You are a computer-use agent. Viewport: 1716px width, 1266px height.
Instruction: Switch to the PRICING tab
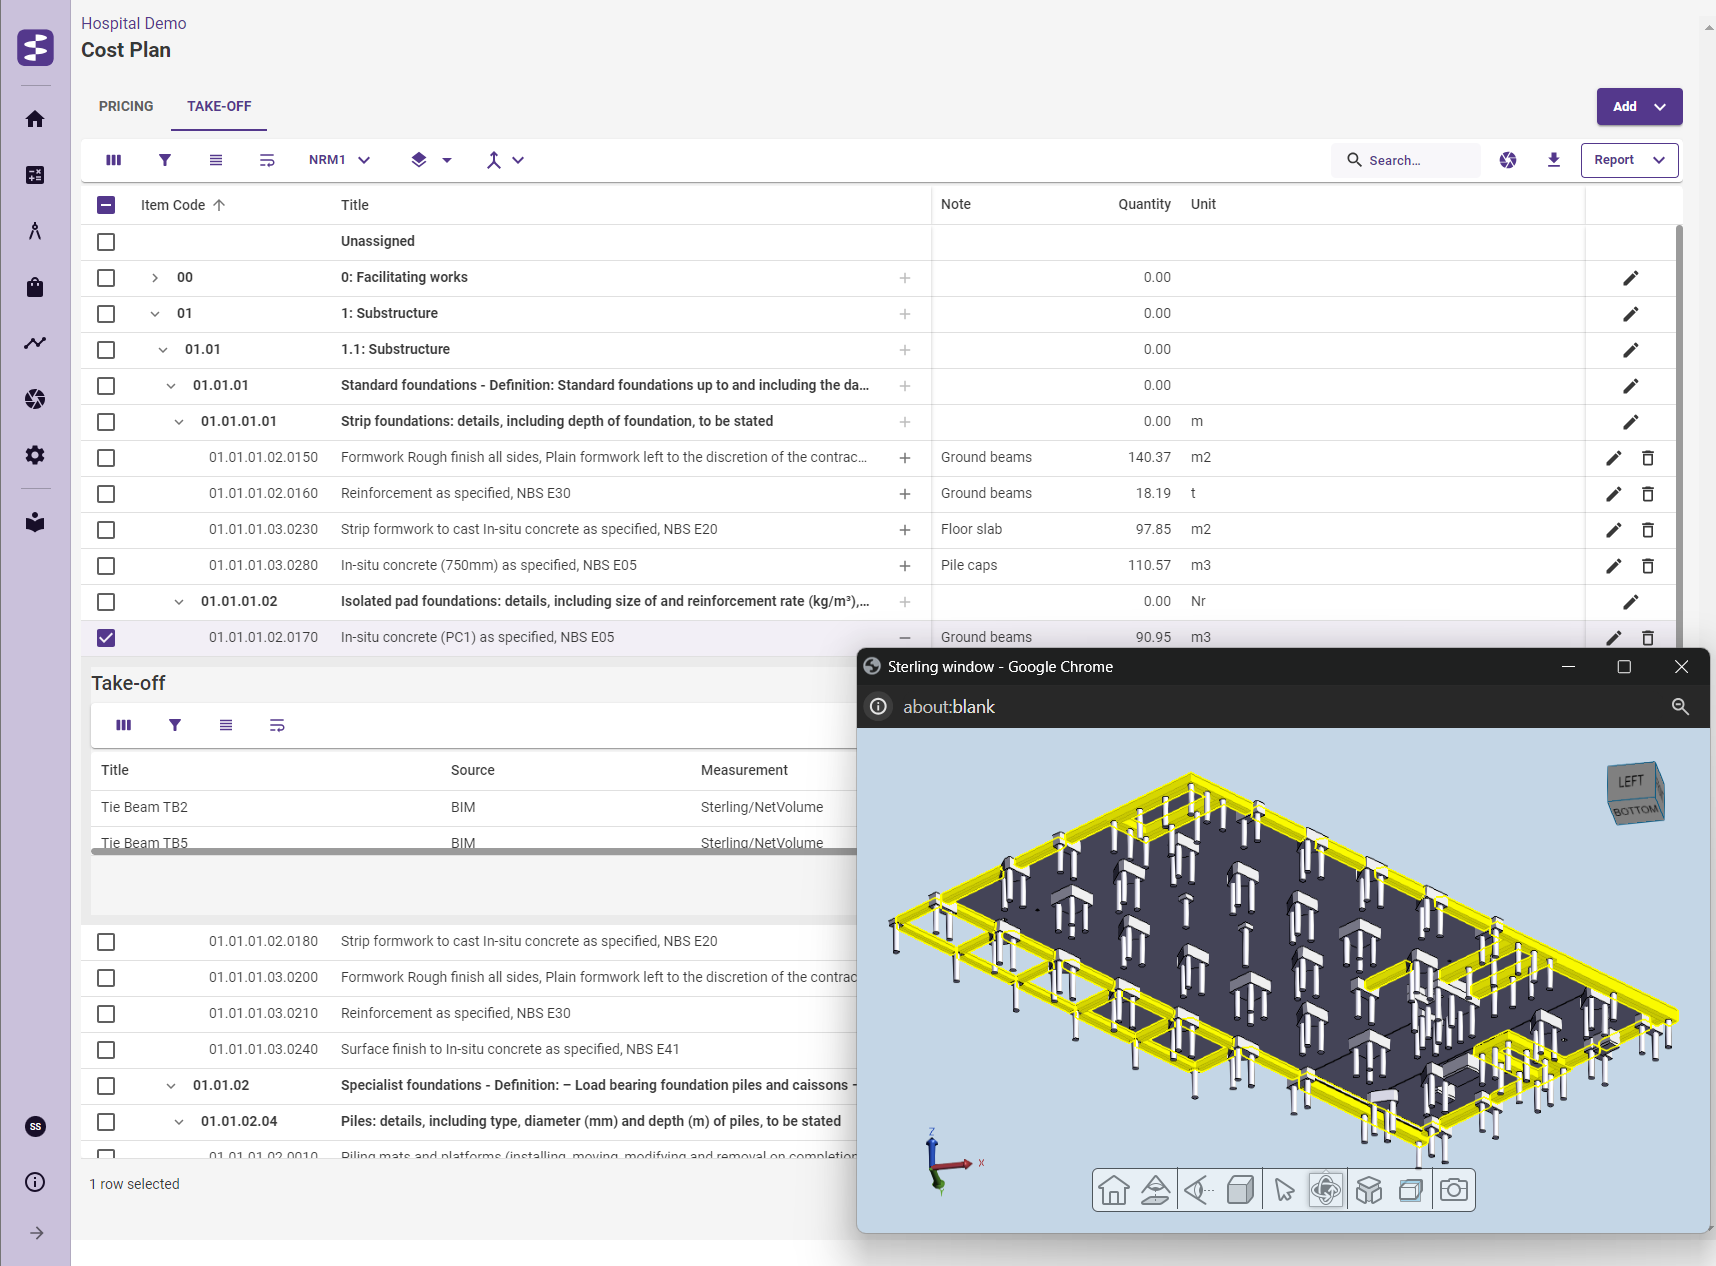126,106
